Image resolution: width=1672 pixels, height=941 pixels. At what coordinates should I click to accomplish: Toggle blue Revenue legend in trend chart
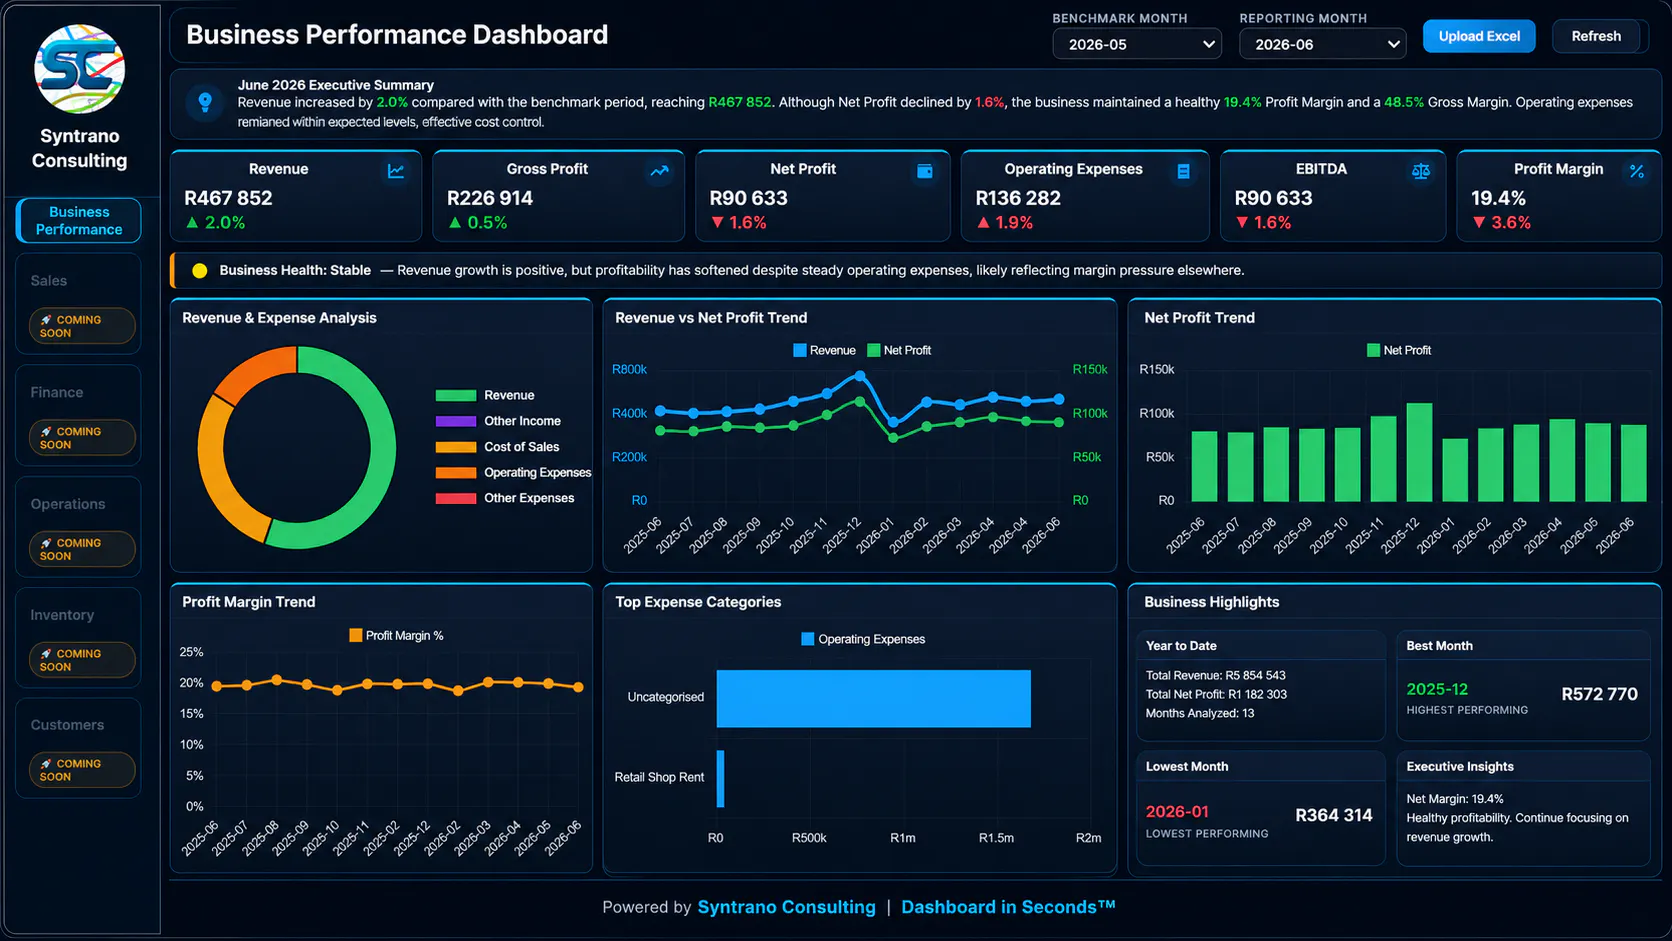tap(824, 350)
